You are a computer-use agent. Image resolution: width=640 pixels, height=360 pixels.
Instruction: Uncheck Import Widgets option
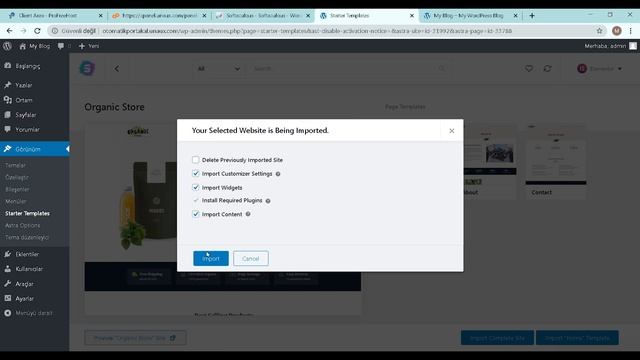(x=196, y=187)
